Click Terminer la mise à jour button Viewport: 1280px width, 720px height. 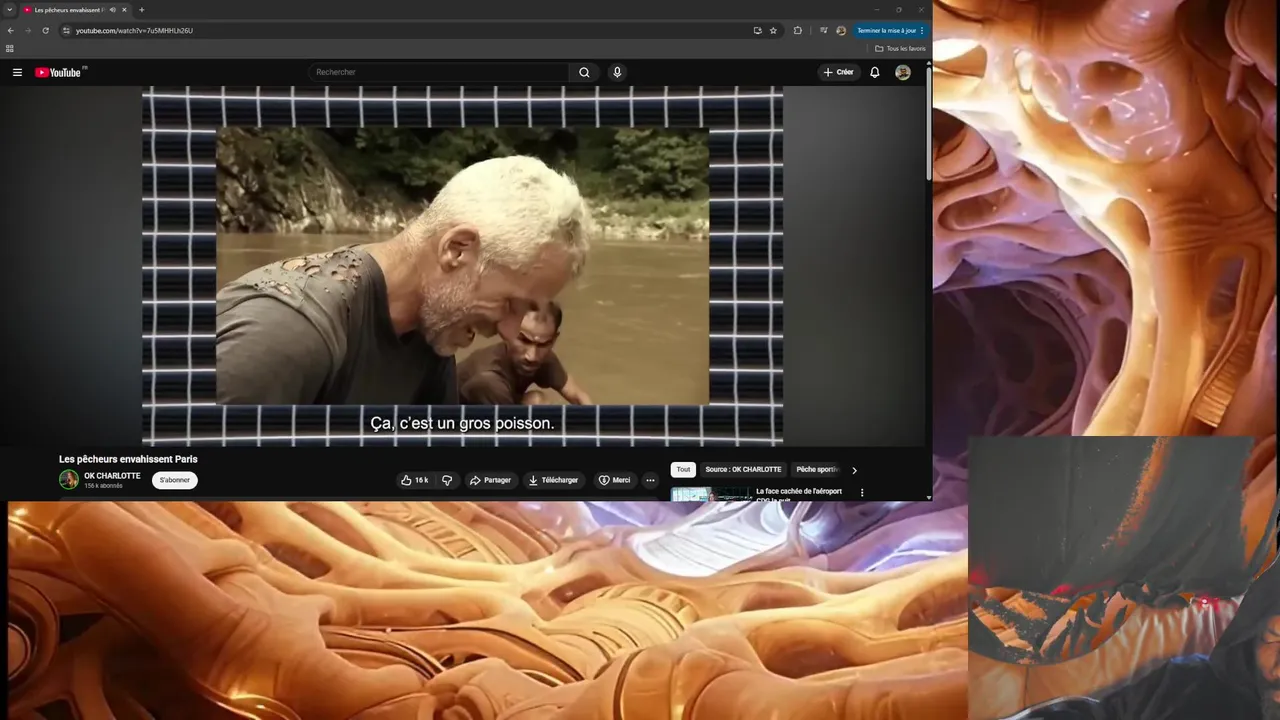pos(890,30)
